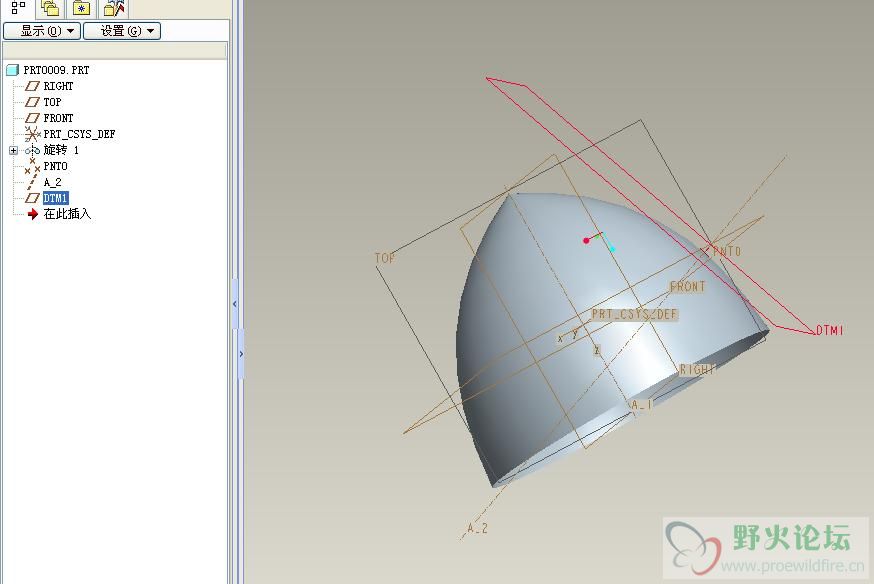874x584 pixels.
Task: Click the plane icon beside DTM1
Action: [32, 198]
